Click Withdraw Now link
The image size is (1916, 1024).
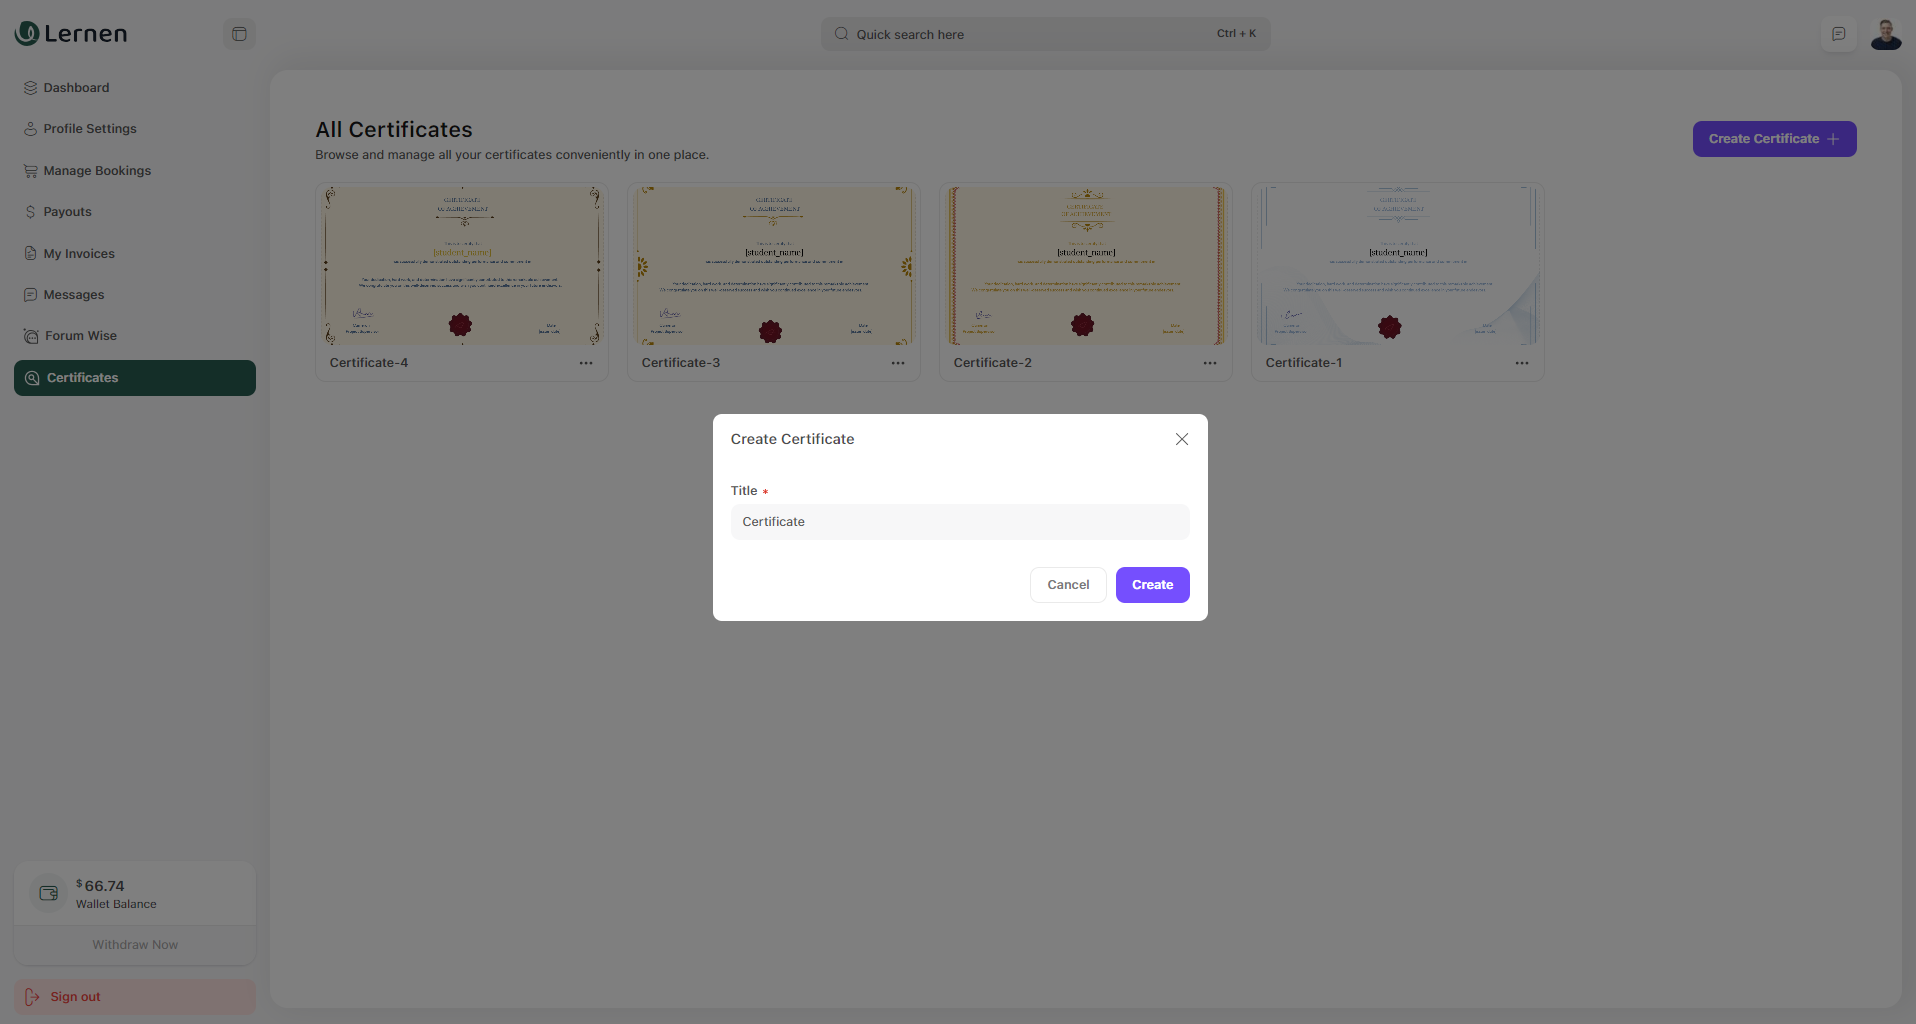[x=135, y=945]
